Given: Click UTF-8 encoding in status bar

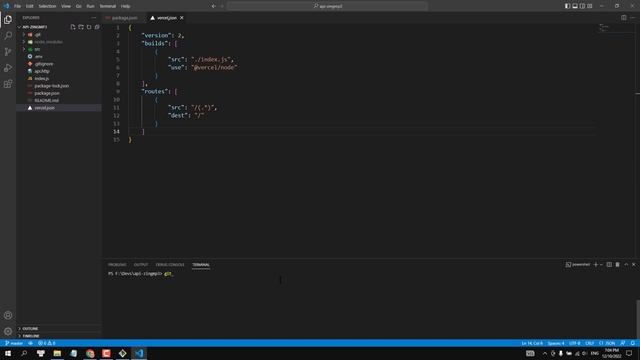Looking at the screenshot, I should (x=575, y=343).
